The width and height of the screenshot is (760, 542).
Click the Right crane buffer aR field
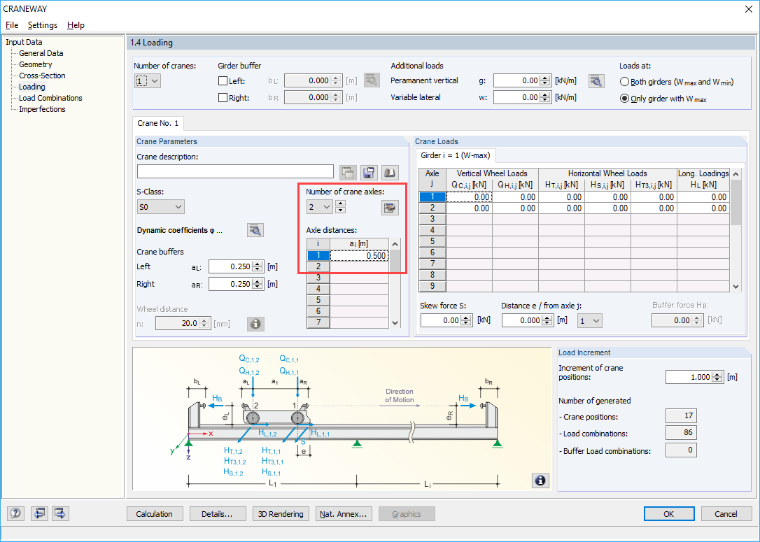click(x=231, y=284)
